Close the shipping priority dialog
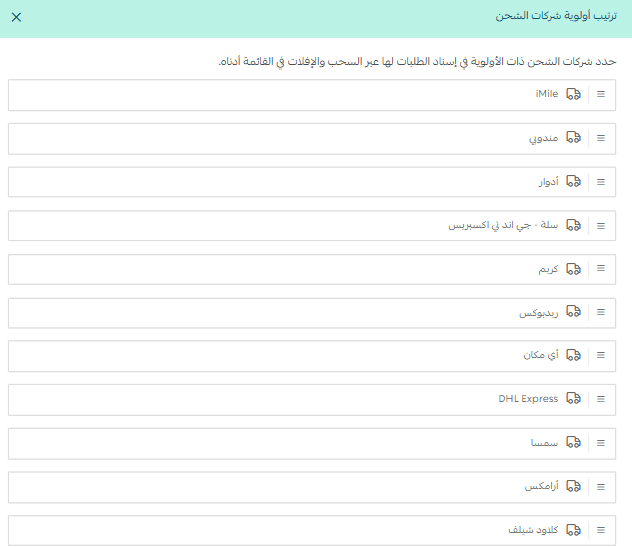Viewport: 632px width, 547px height. tap(16, 17)
